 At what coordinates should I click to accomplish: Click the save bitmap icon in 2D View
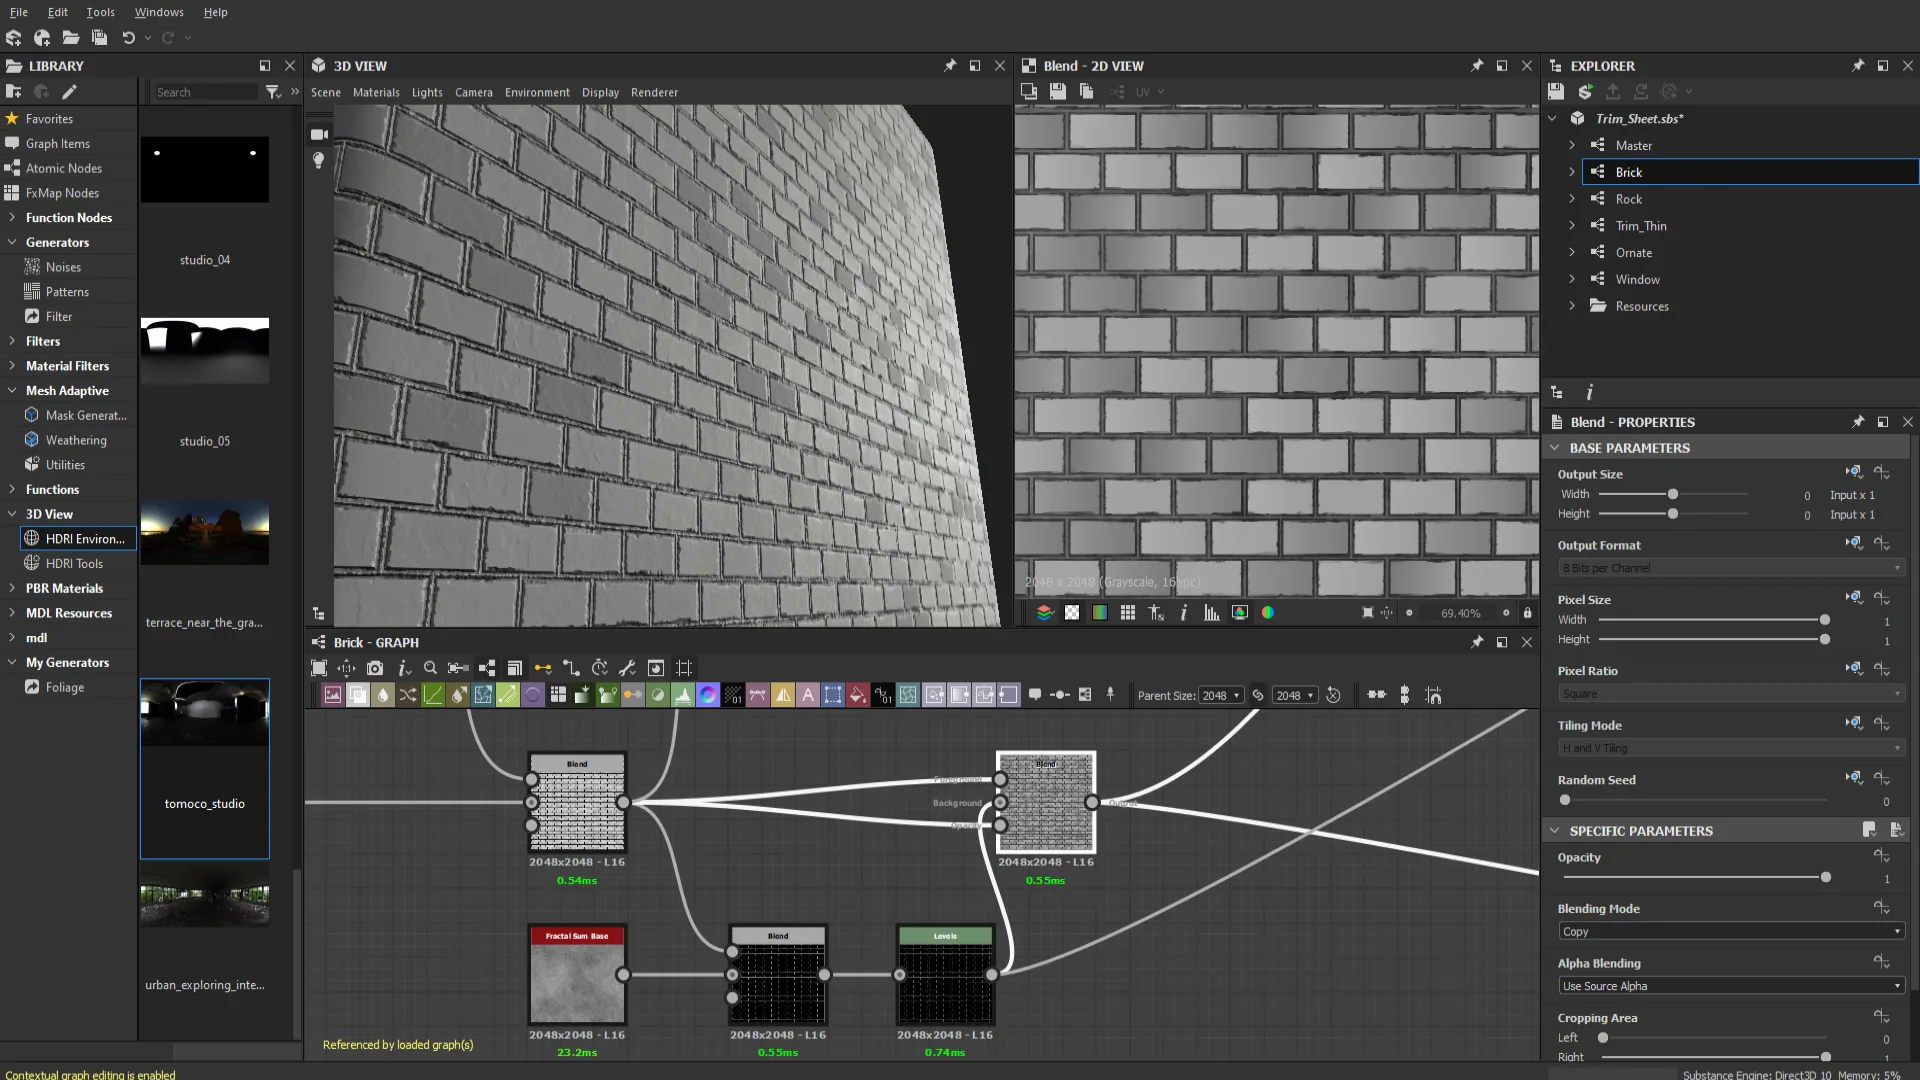click(1058, 92)
